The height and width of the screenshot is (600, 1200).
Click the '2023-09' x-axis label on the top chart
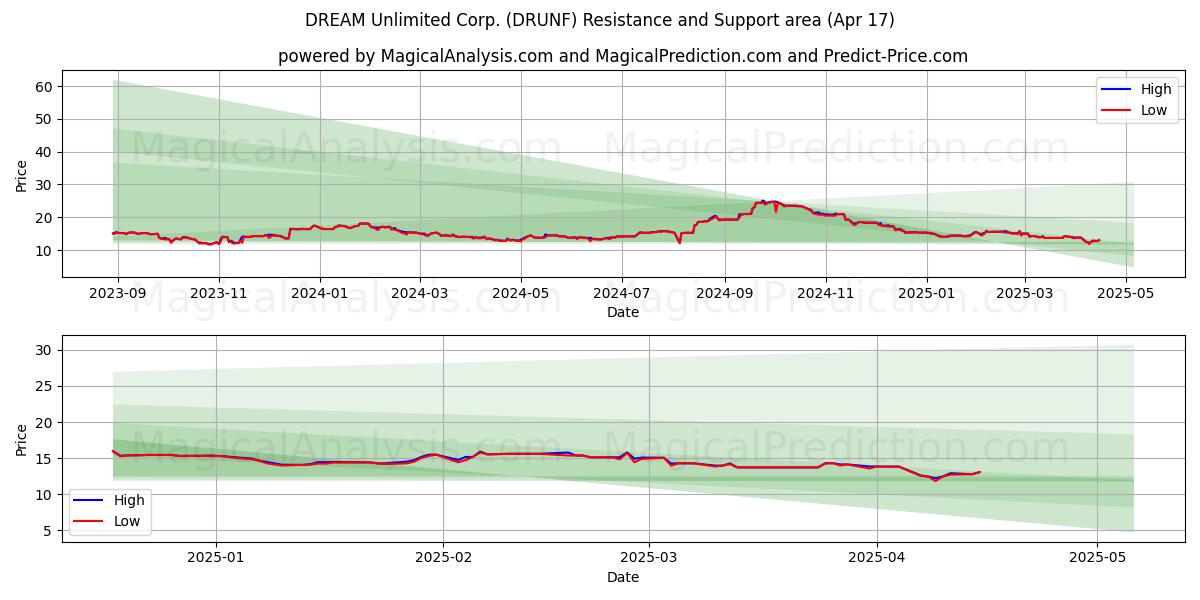tap(118, 294)
